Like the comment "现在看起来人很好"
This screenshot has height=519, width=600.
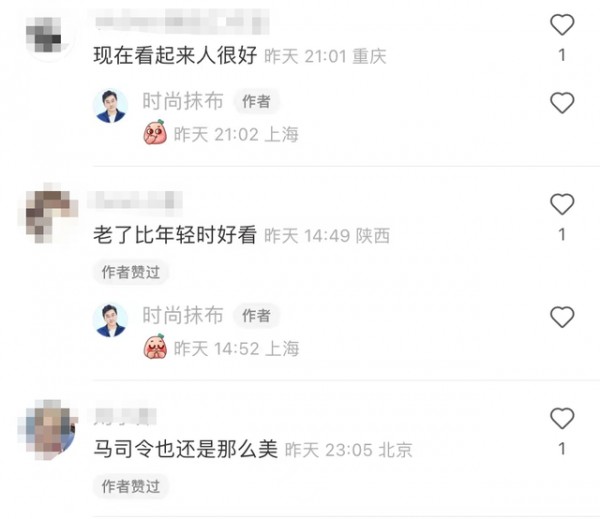tap(562, 25)
